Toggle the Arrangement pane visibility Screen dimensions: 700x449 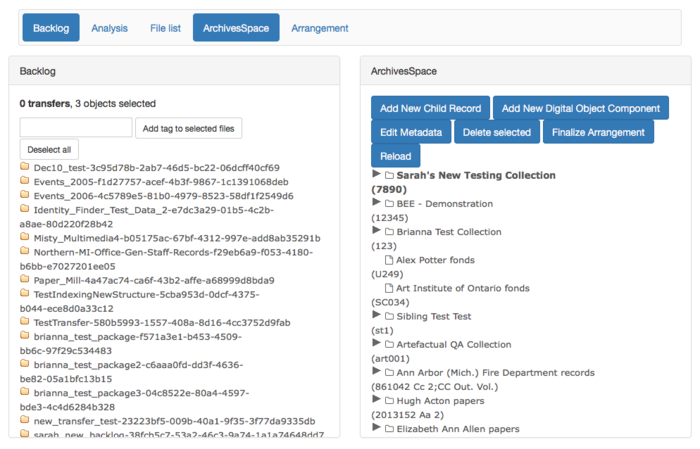[x=320, y=28]
